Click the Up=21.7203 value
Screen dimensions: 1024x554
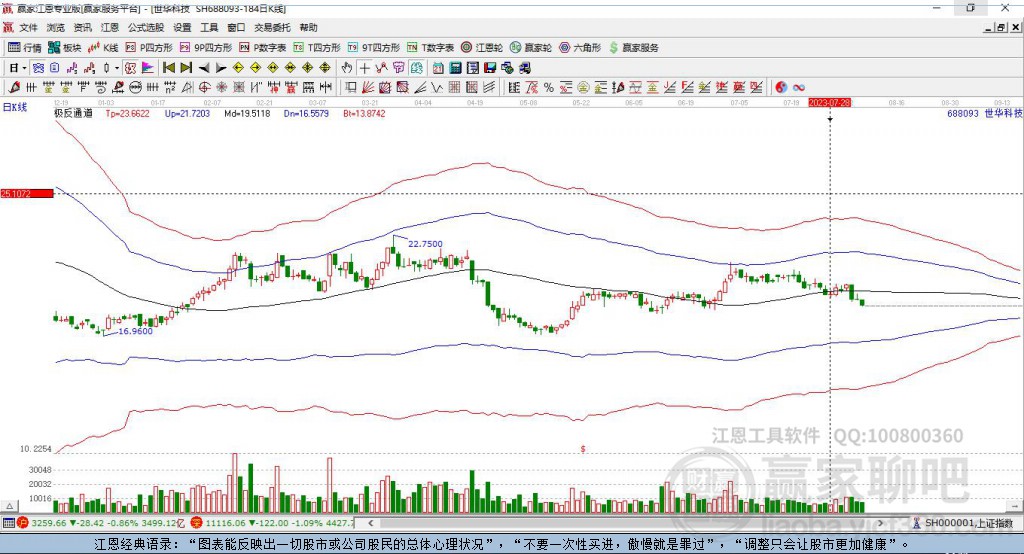pos(187,113)
